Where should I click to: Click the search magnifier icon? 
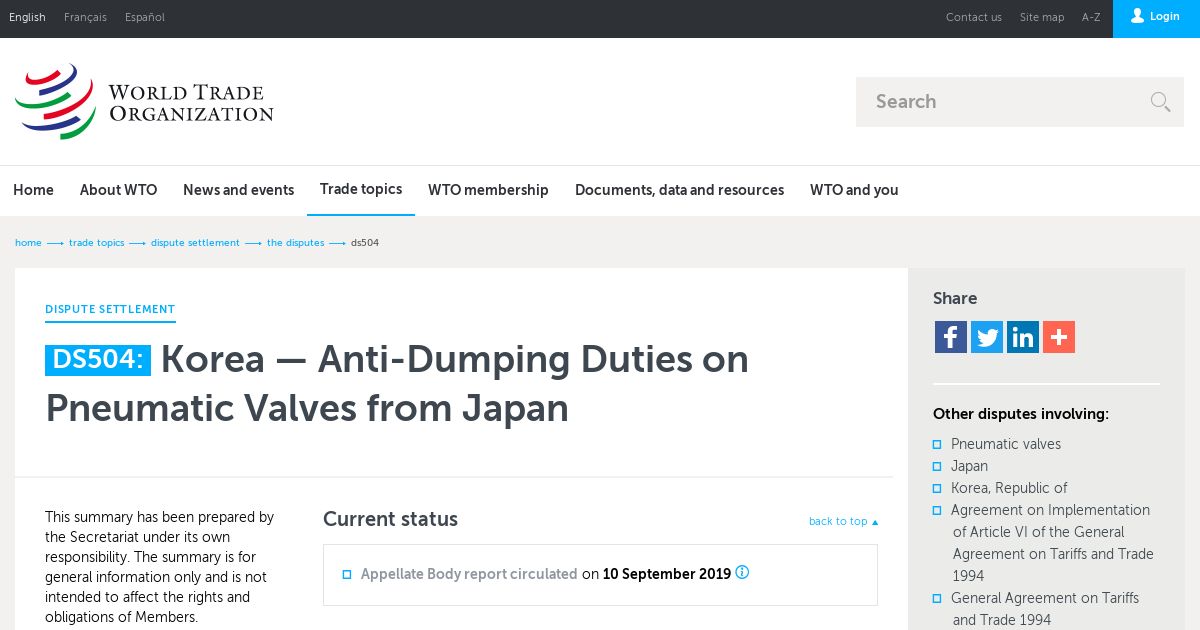1160,101
